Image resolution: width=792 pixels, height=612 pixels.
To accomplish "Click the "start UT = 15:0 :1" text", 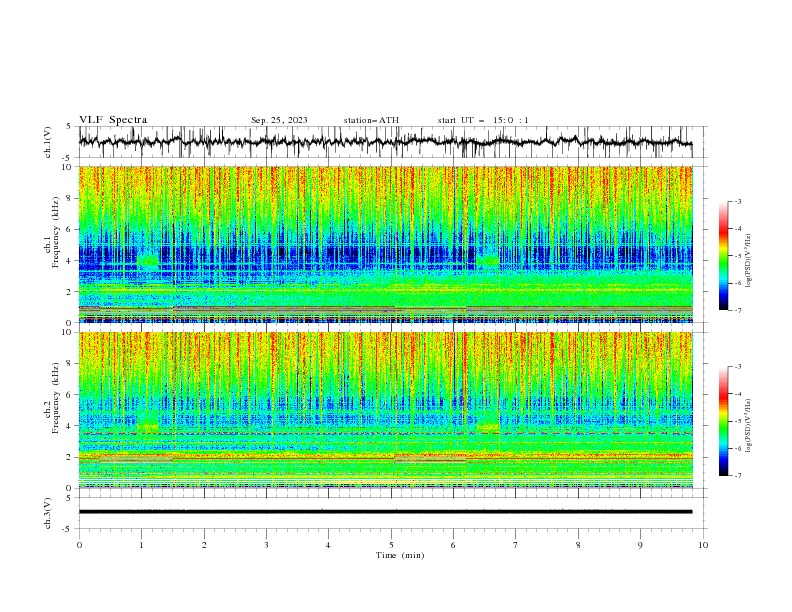I will pyautogui.click(x=483, y=120).
